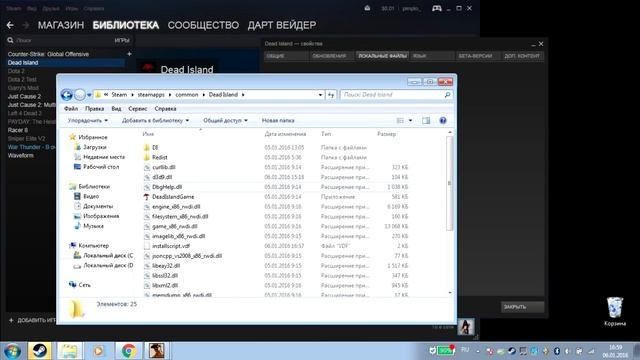The width and height of the screenshot is (640, 360).
Task: Click 'steamapps' in the address breadcrumb
Action: pyautogui.click(x=151, y=95)
